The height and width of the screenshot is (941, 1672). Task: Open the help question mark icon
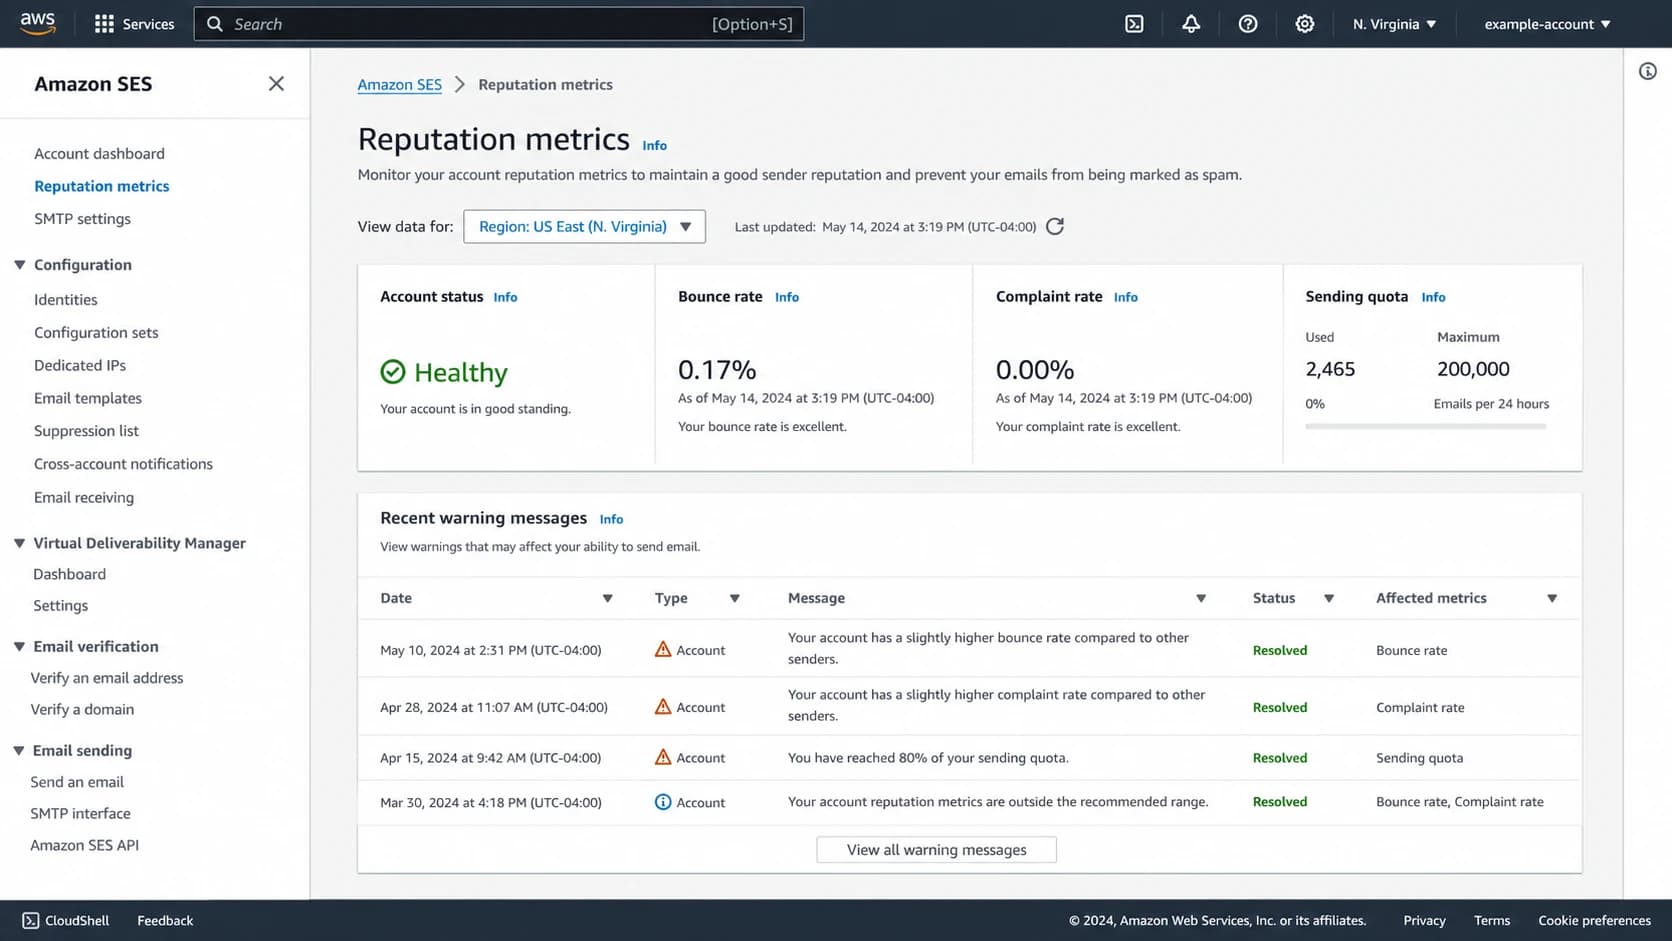point(1248,24)
